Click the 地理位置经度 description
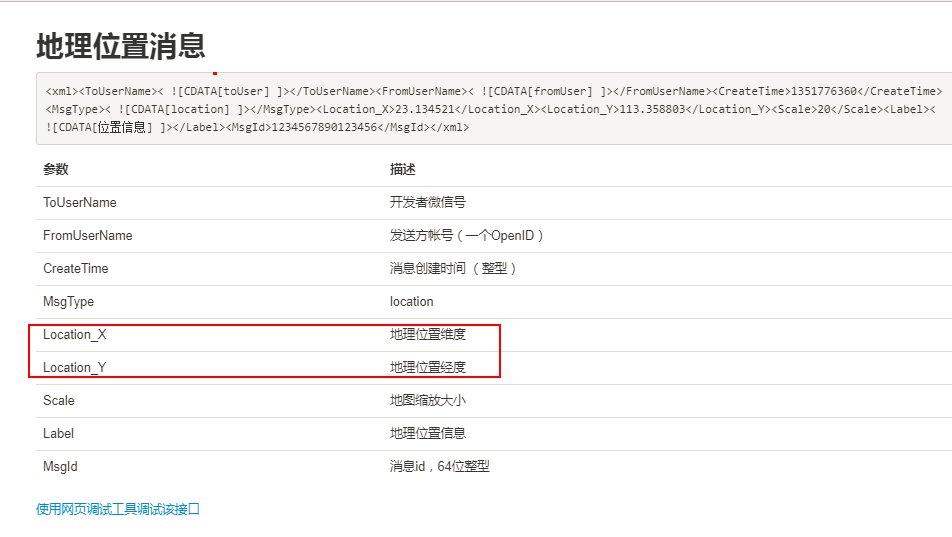This screenshot has height=537, width=952. [428, 367]
